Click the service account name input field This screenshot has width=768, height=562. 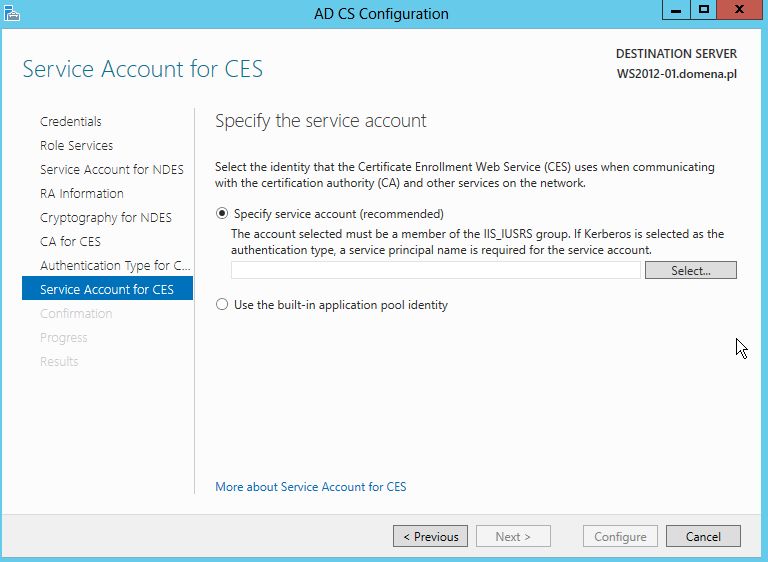click(x=435, y=270)
